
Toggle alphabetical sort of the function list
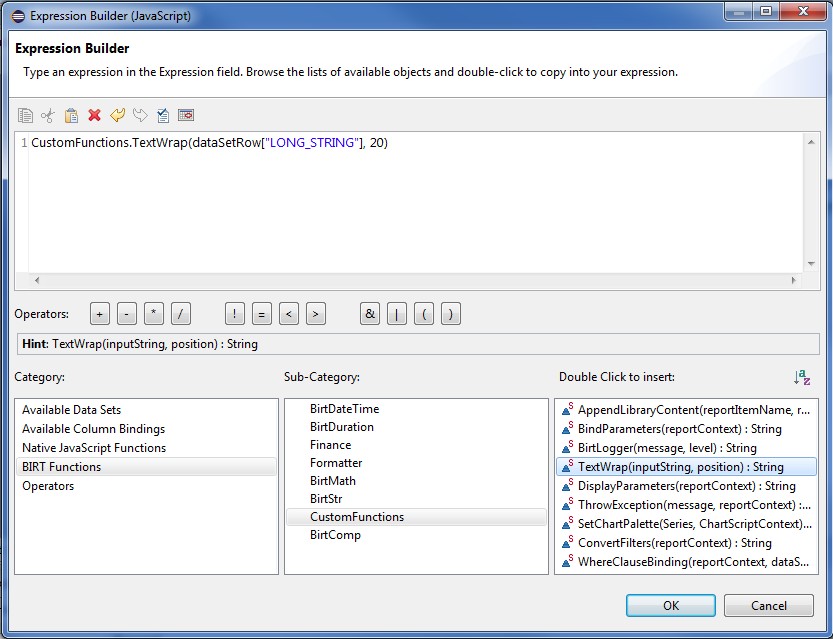click(x=801, y=378)
